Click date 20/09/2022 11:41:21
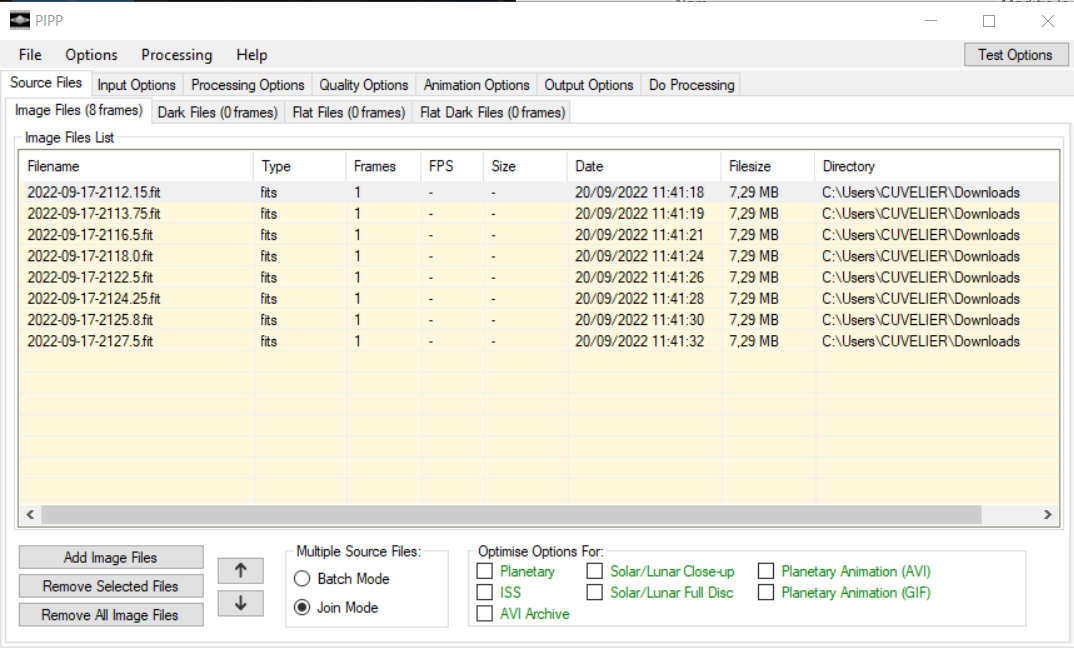 [639, 235]
